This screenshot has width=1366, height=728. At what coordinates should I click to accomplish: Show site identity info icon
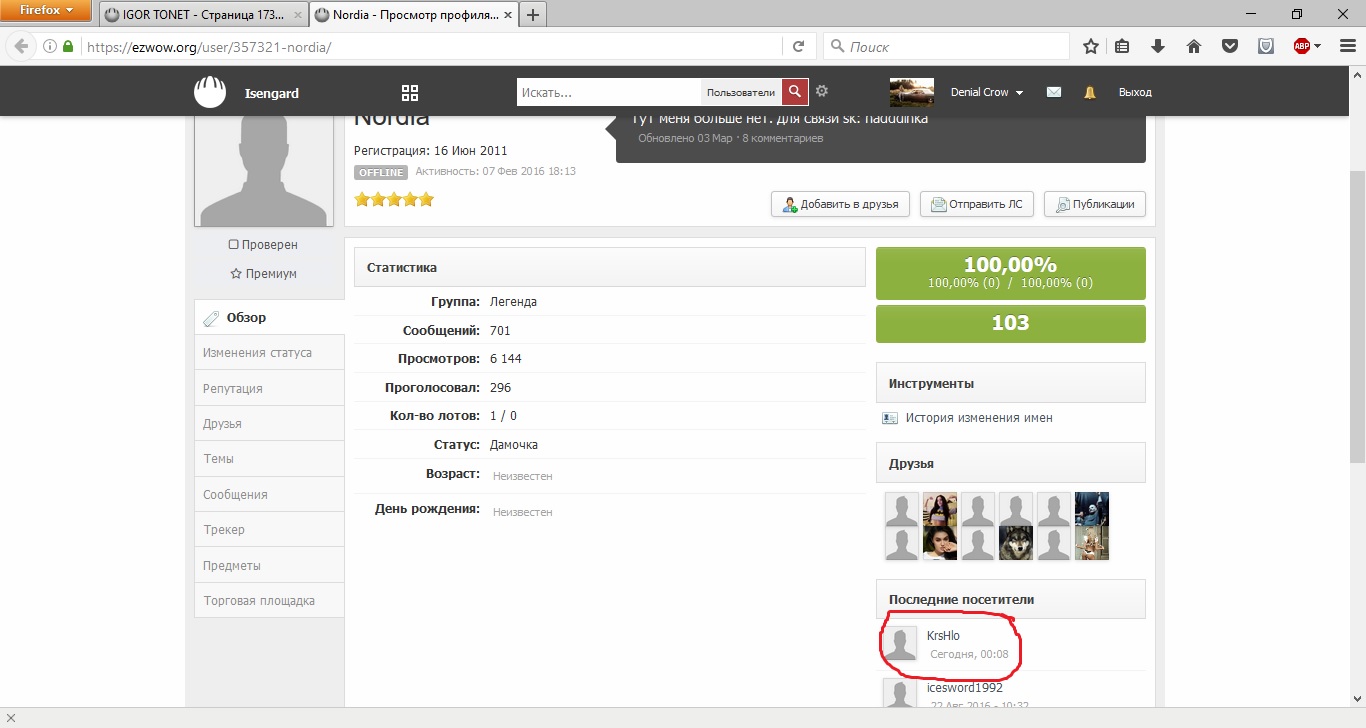50,46
